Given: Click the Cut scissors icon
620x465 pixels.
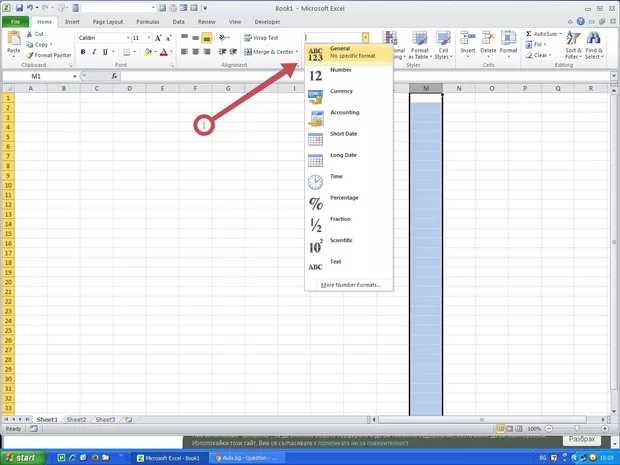Looking at the screenshot, I should click(x=30, y=34).
